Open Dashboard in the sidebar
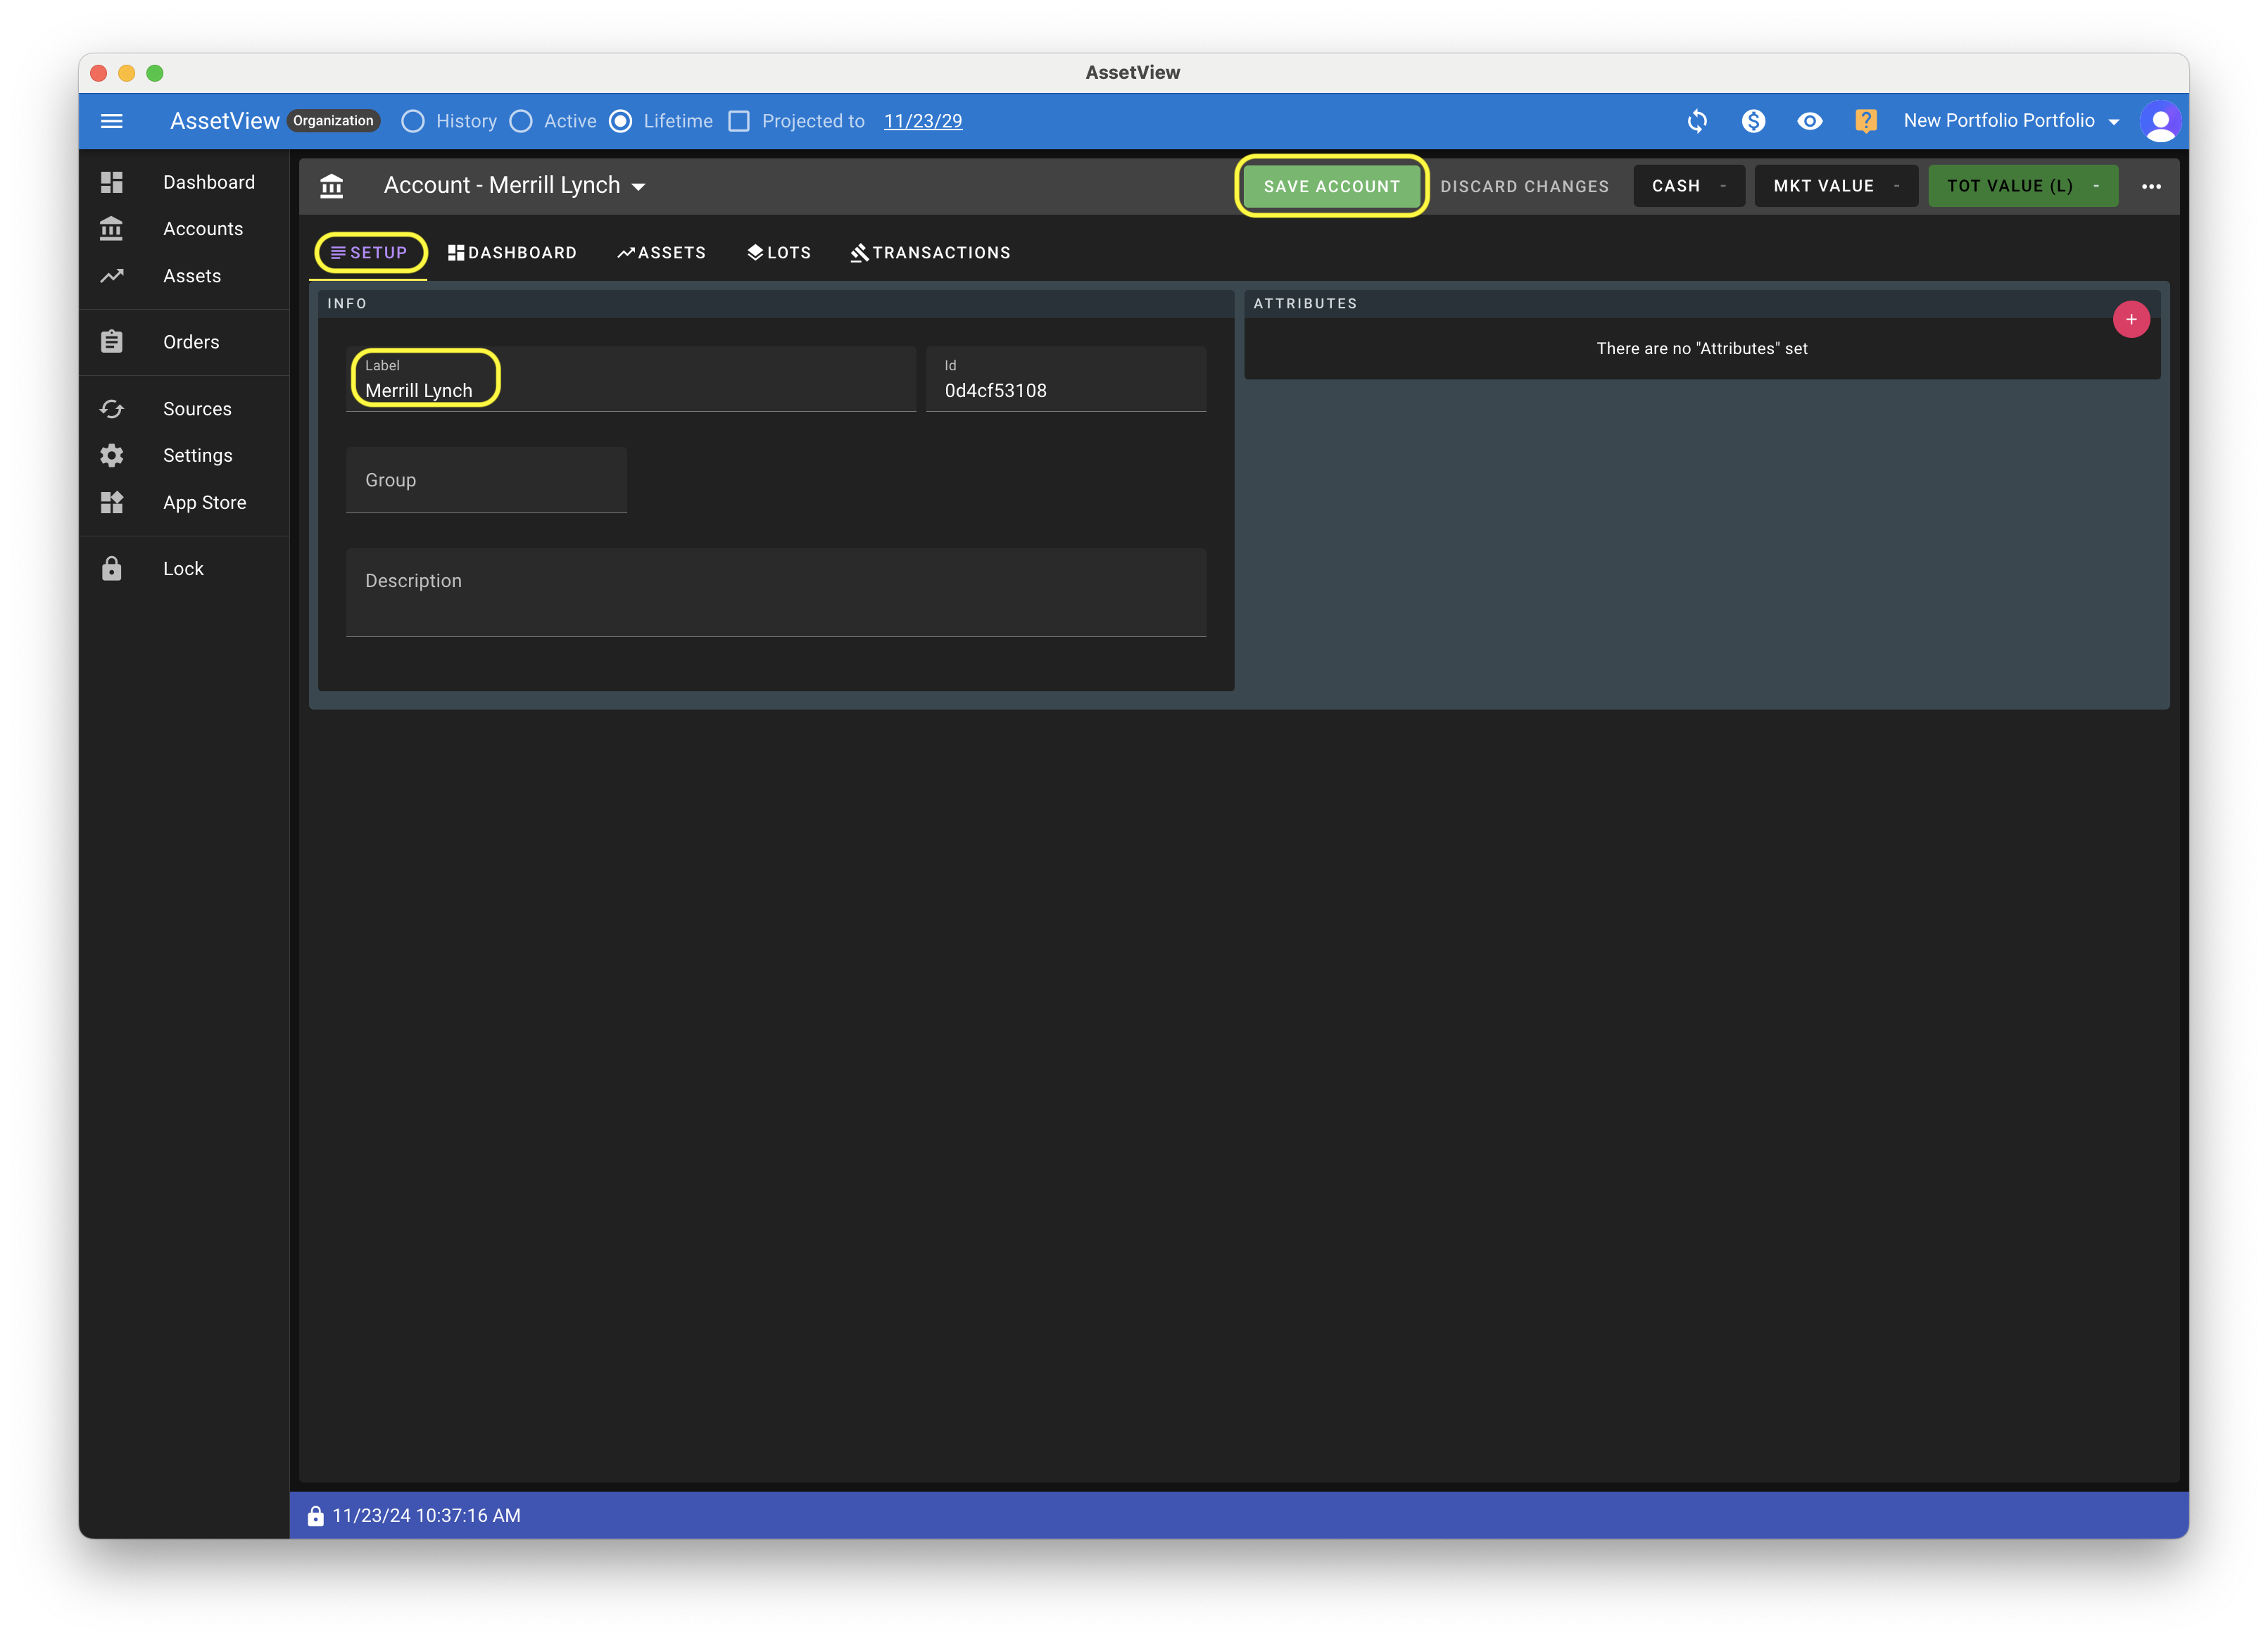 click(209, 182)
